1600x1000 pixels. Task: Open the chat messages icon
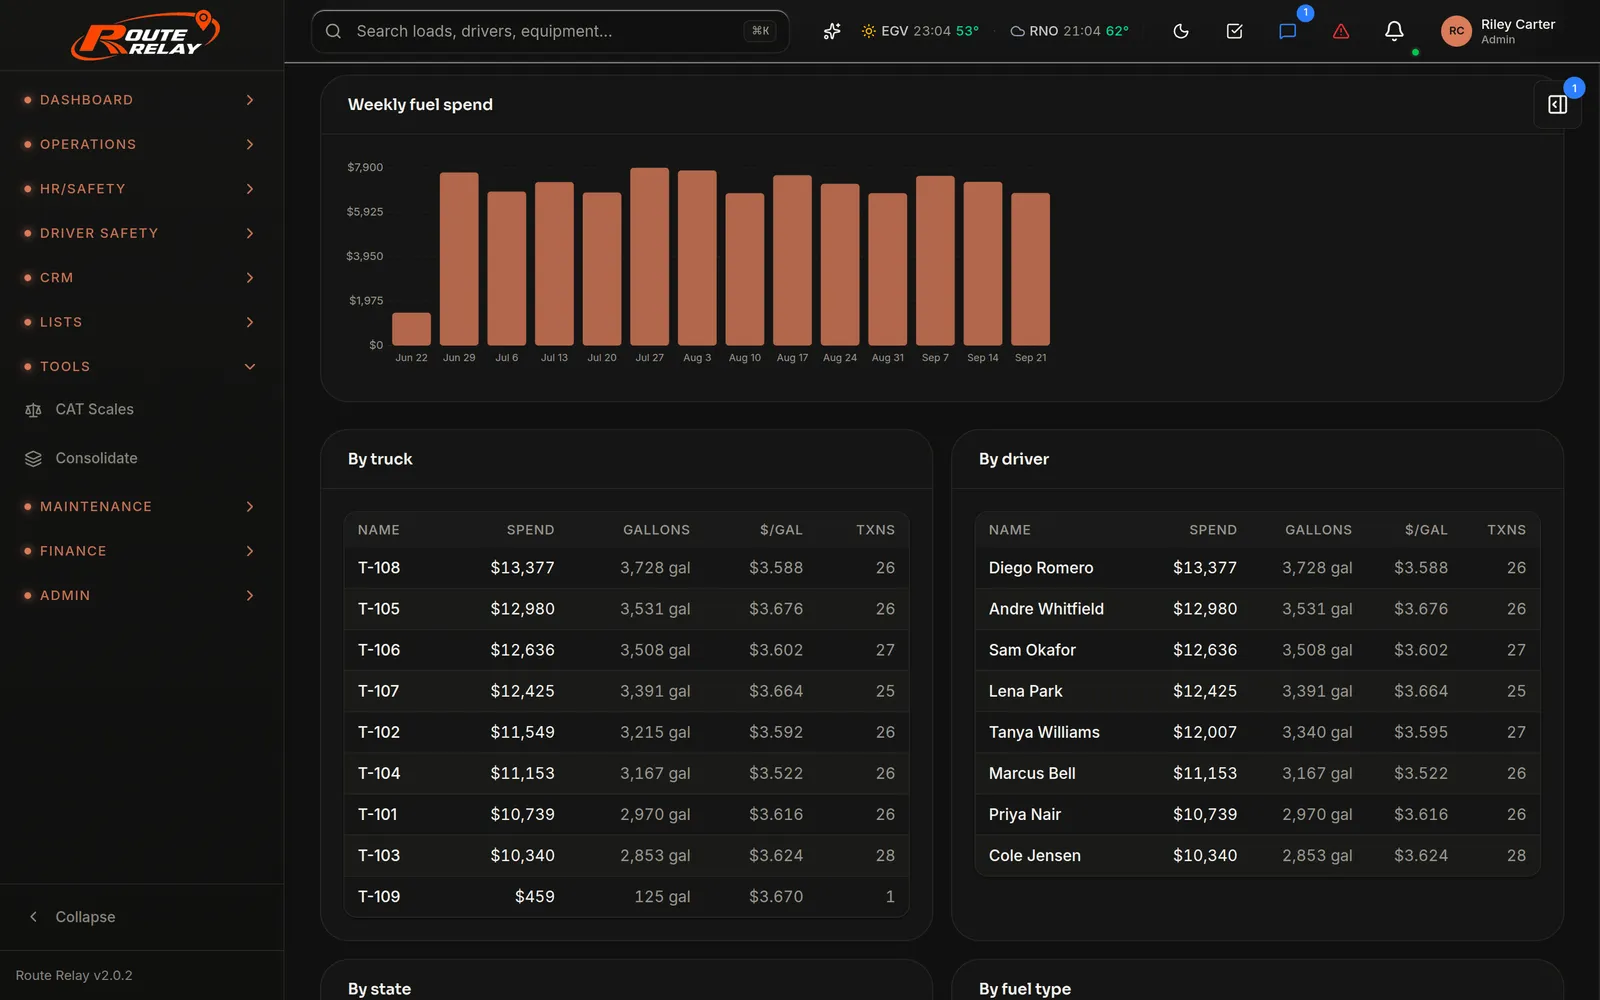[x=1288, y=31]
